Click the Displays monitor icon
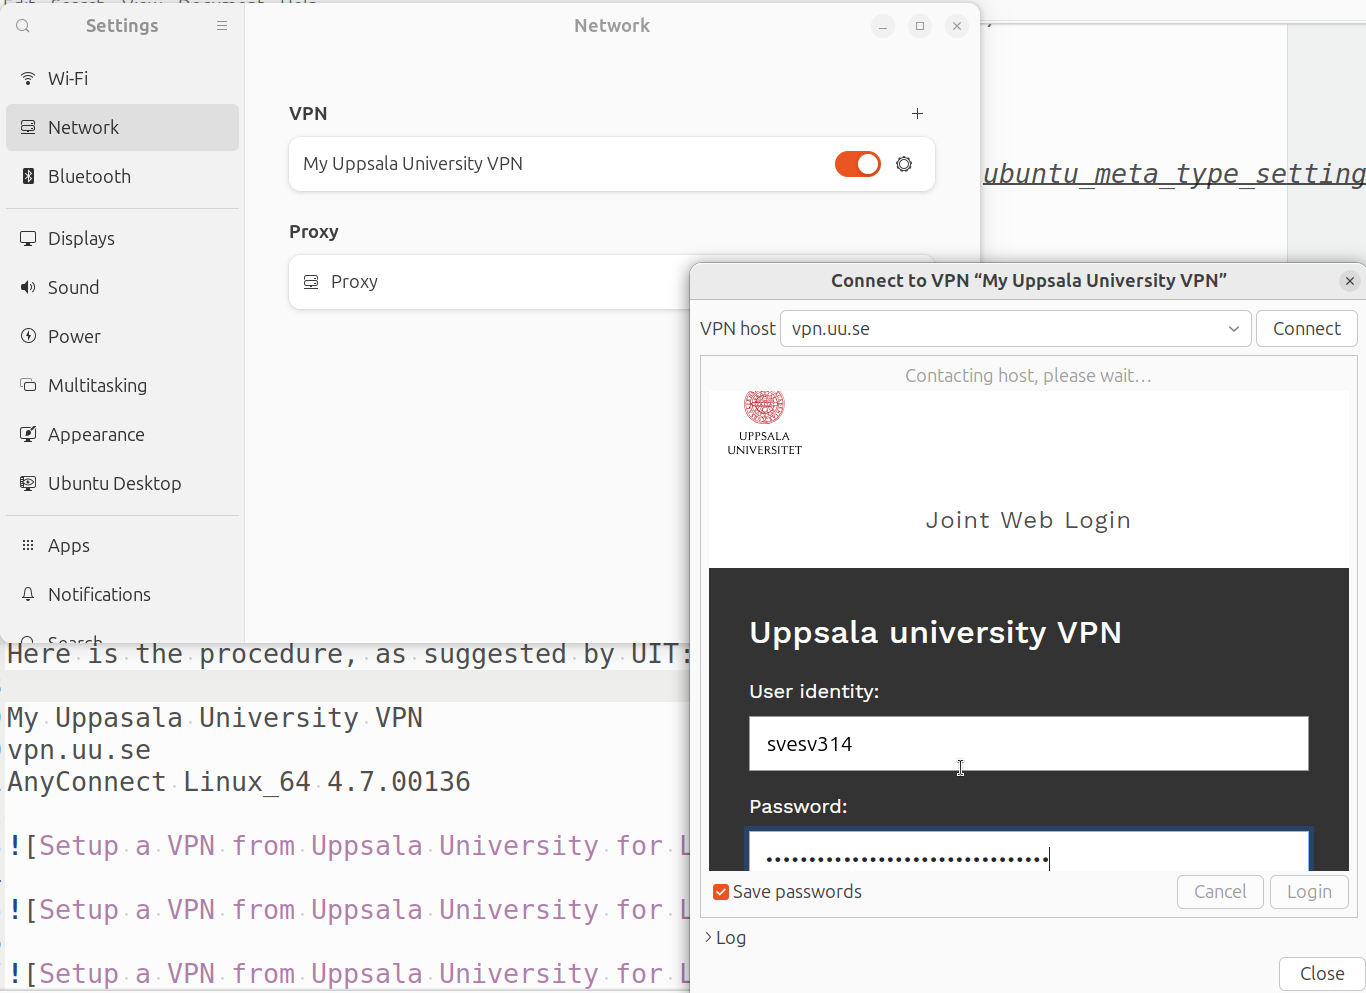1366x993 pixels. click(x=26, y=238)
